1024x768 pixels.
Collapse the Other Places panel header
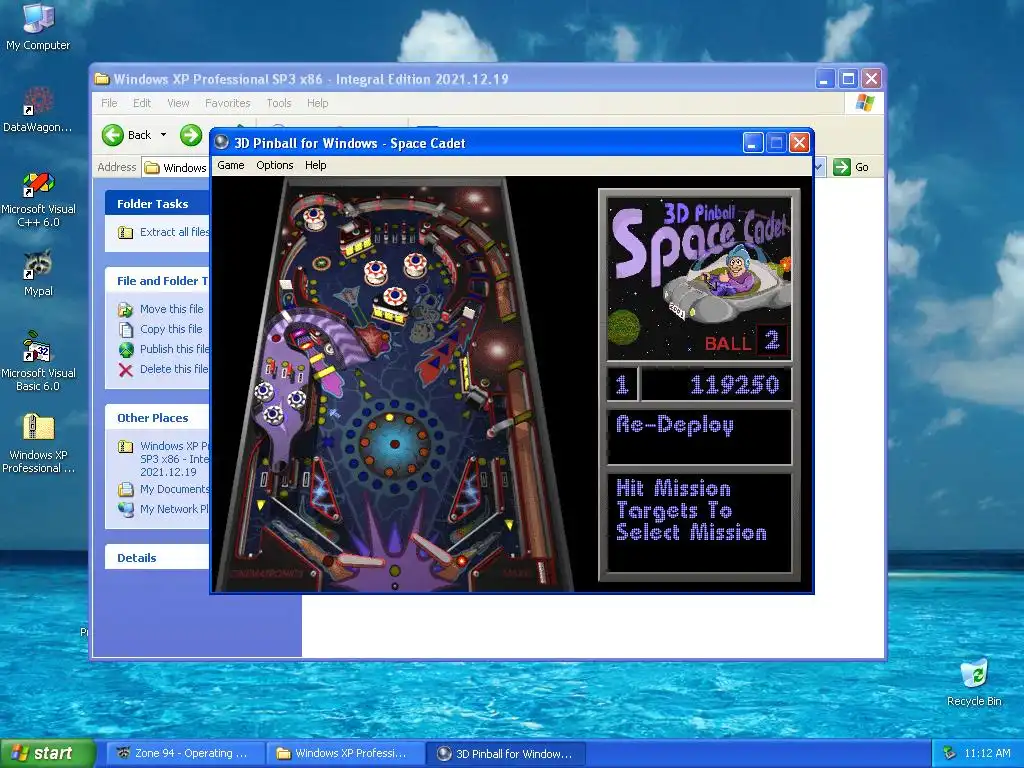(157, 418)
